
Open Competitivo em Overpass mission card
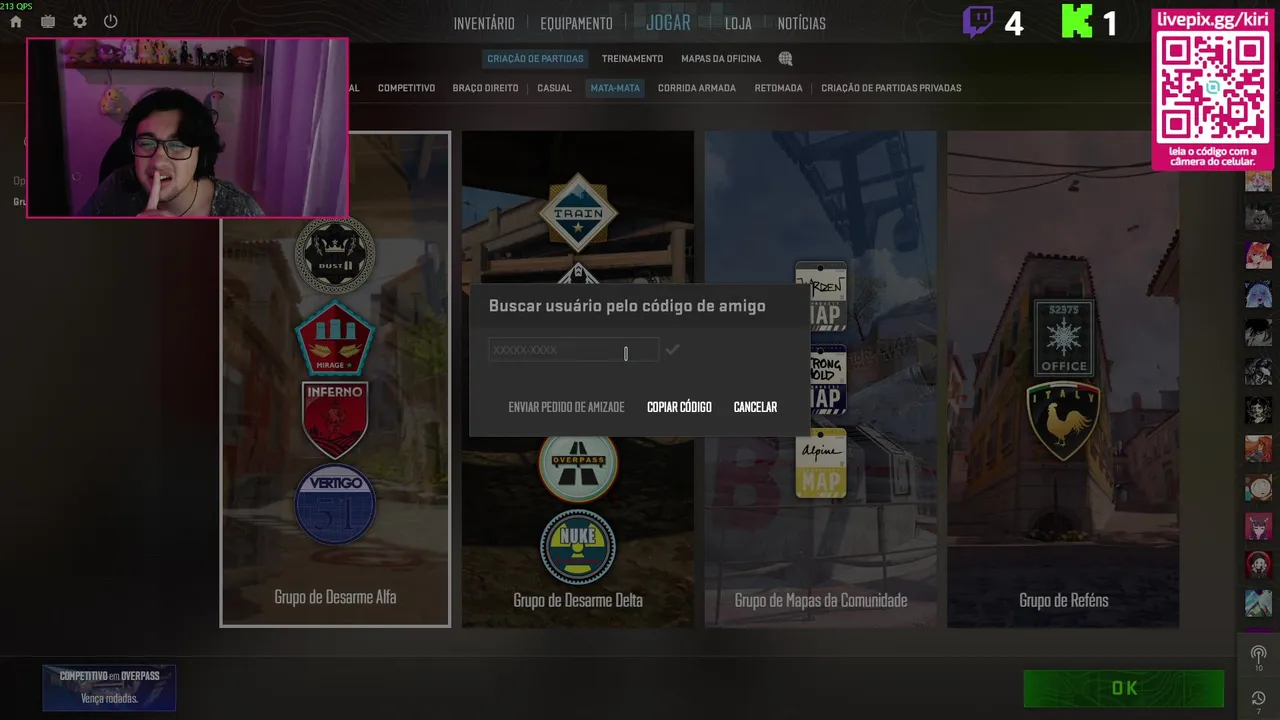109,688
